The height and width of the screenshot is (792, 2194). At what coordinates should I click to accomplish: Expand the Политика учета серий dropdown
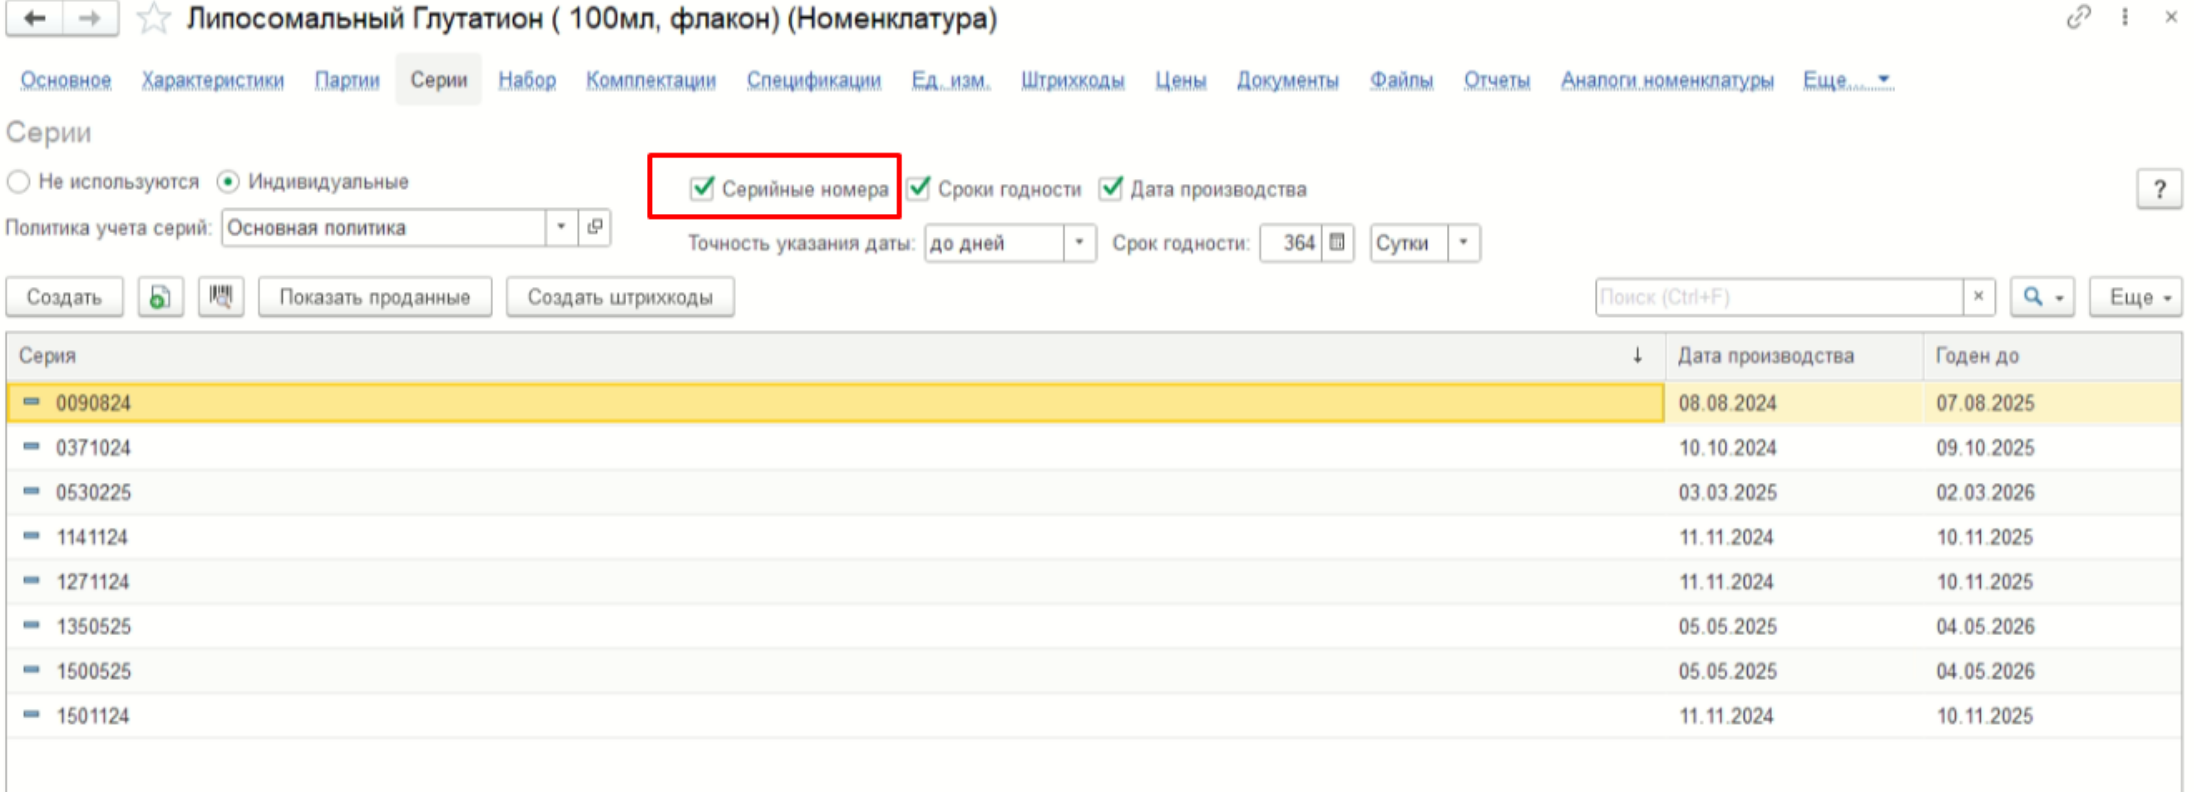pos(561,227)
